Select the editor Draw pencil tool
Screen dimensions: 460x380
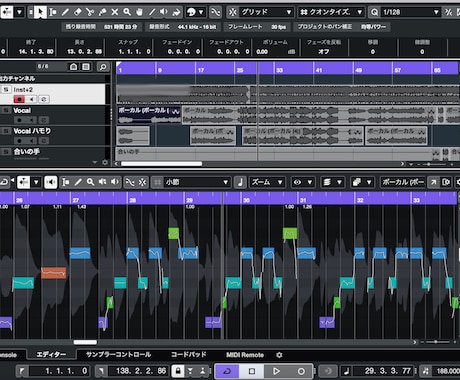point(78,182)
